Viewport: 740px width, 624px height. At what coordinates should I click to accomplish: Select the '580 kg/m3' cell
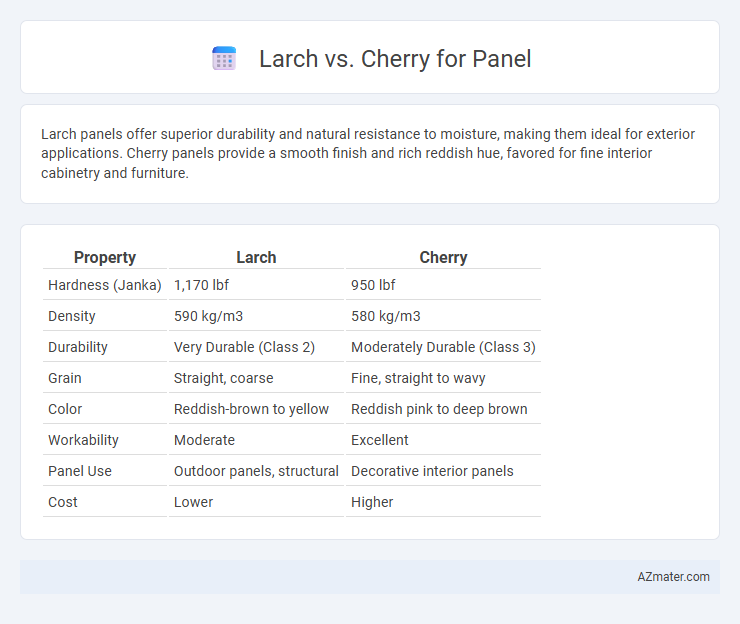(x=443, y=316)
